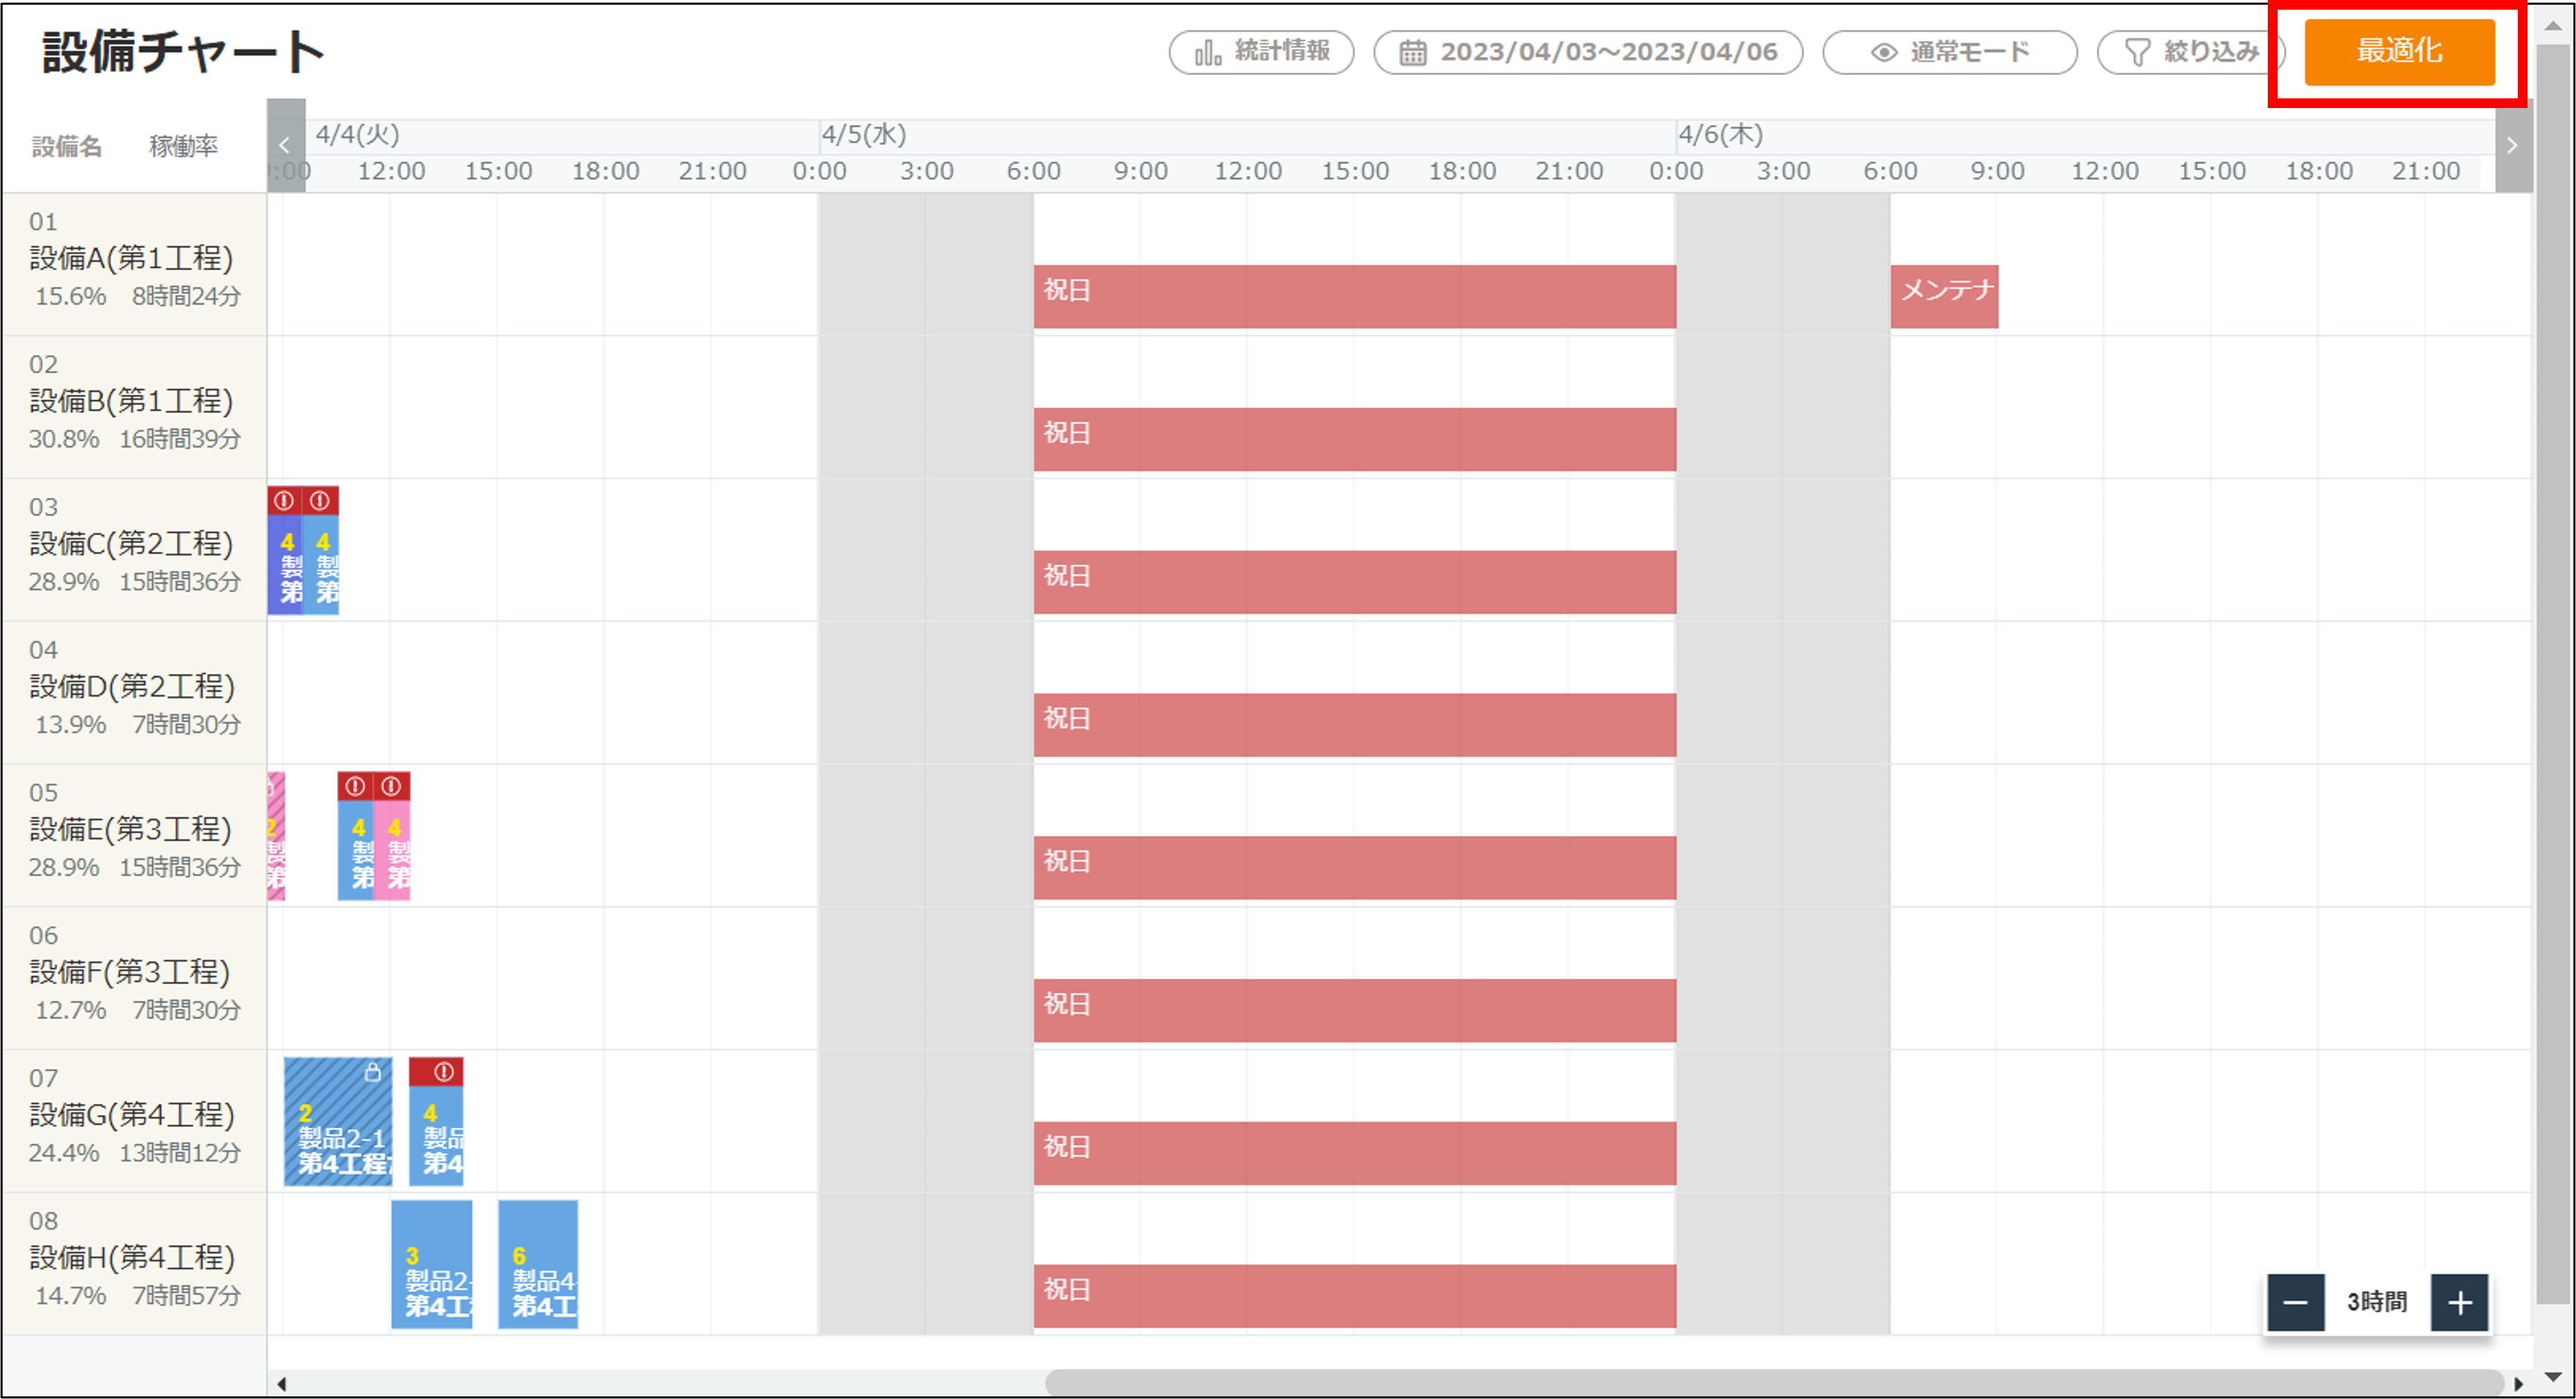The height and width of the screenshot is (1399, 2576).
Task: Go to the previous timeline period
Action: [x=285, y=146]
